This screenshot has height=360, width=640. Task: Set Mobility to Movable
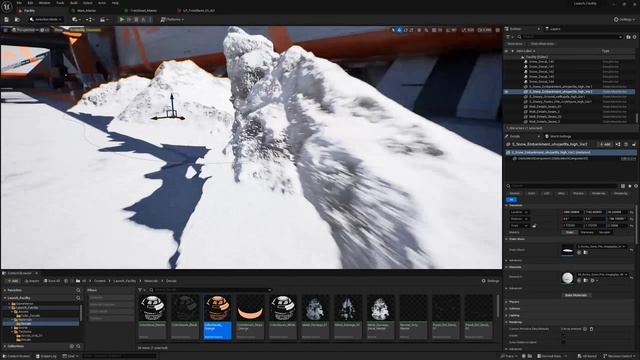[x=604, y=232]
